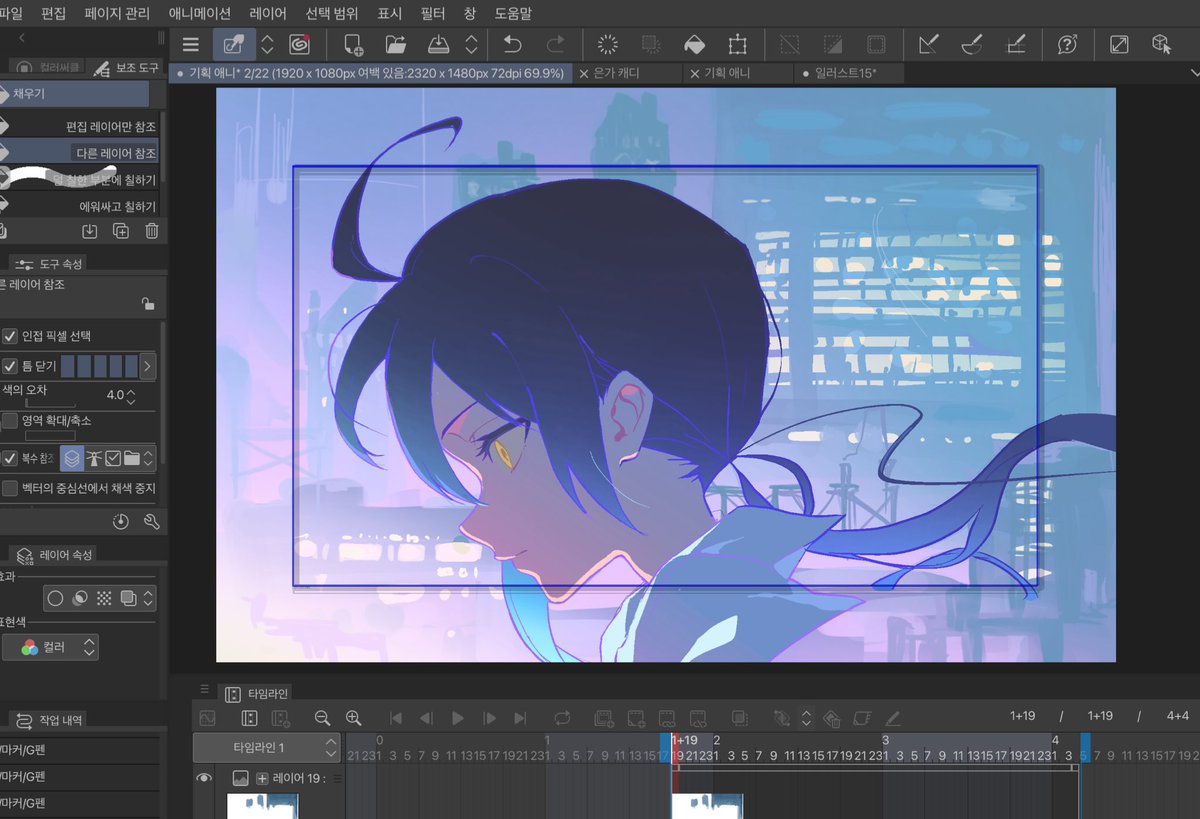Save the document with the save icon
1200x819 pixels.
pos(439,45)
